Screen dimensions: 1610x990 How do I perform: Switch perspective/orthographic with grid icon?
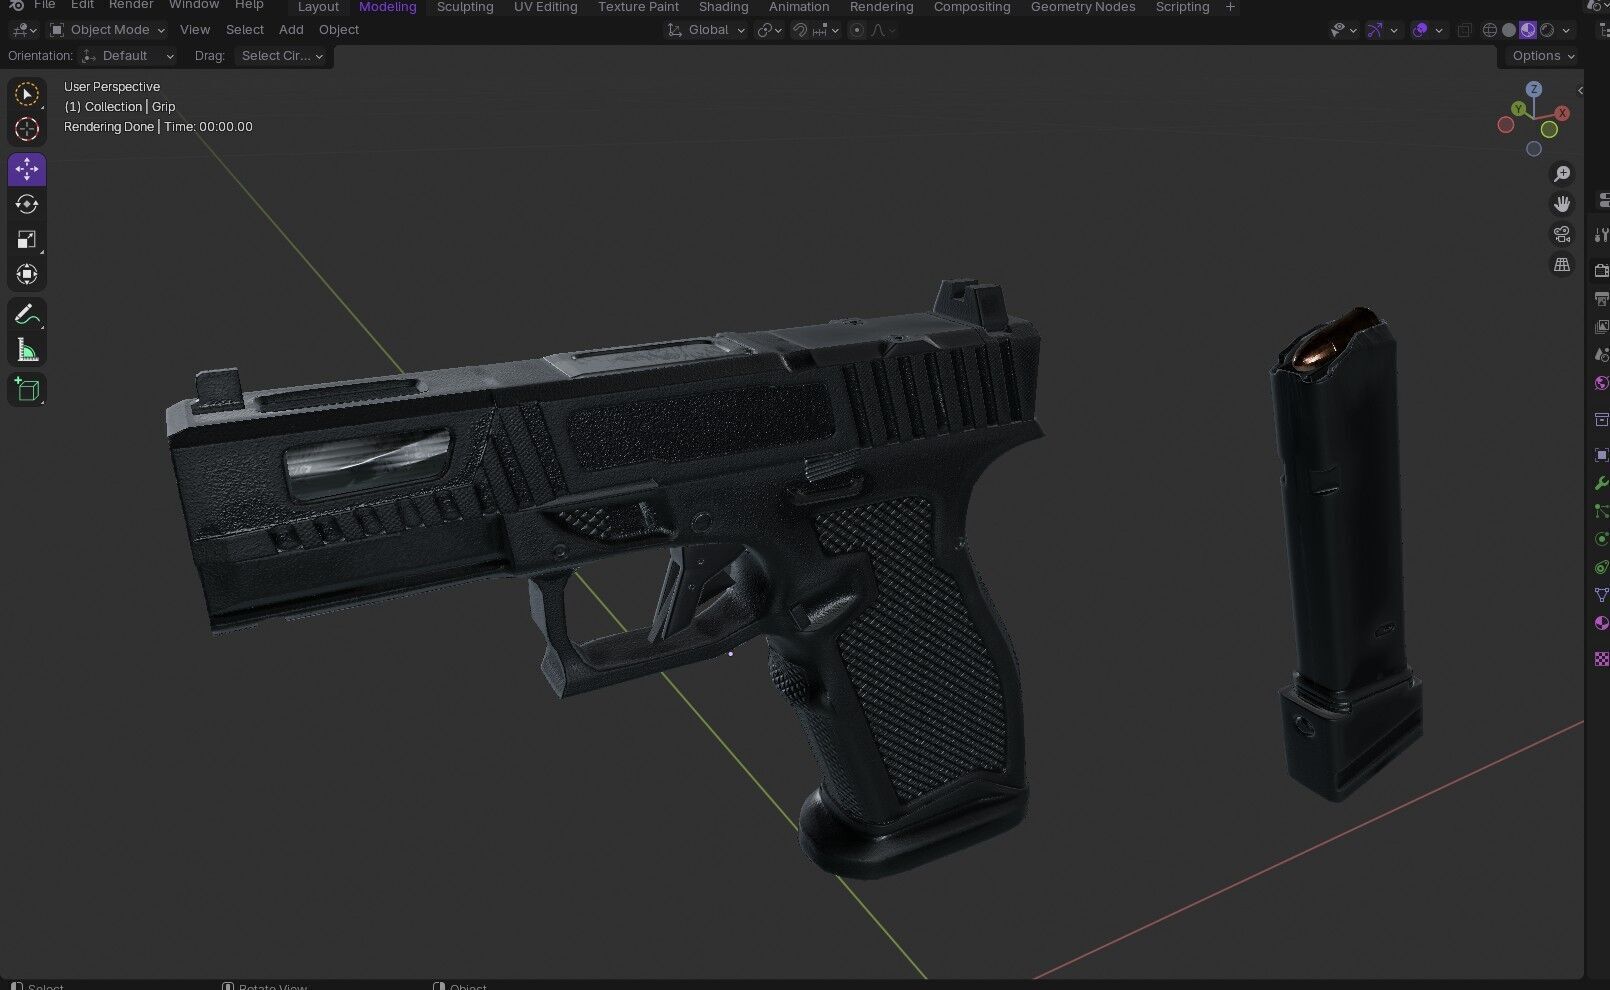(1562, 264)
